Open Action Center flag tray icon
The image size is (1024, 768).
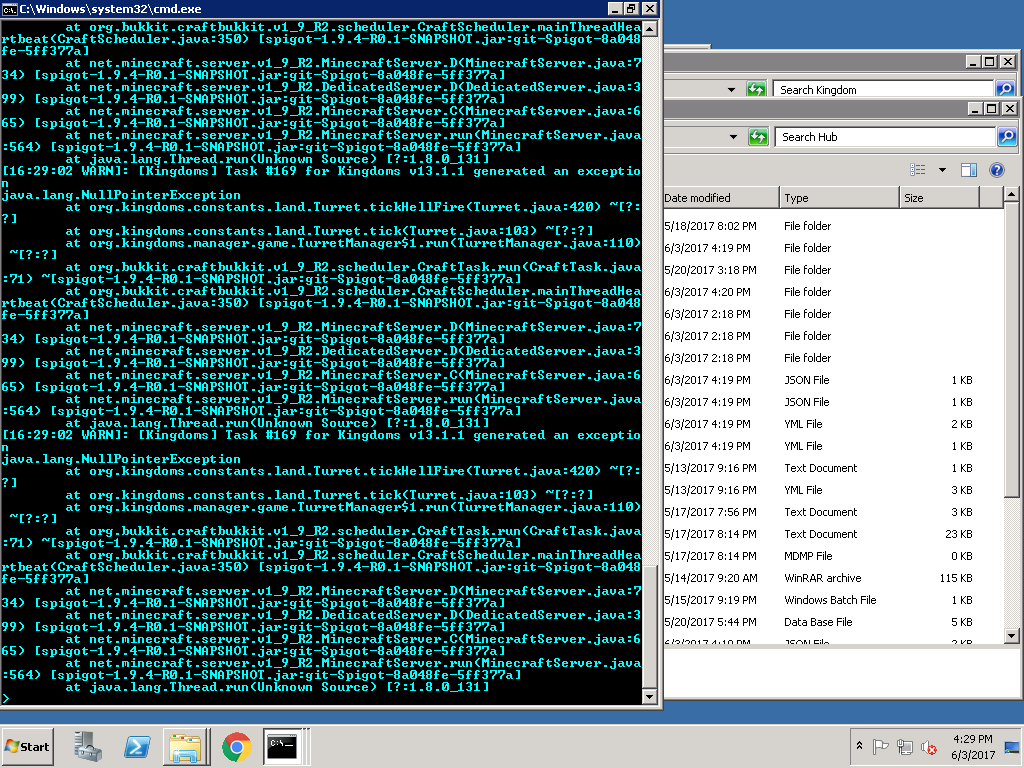pyautogui.click(x=880, y=746)
